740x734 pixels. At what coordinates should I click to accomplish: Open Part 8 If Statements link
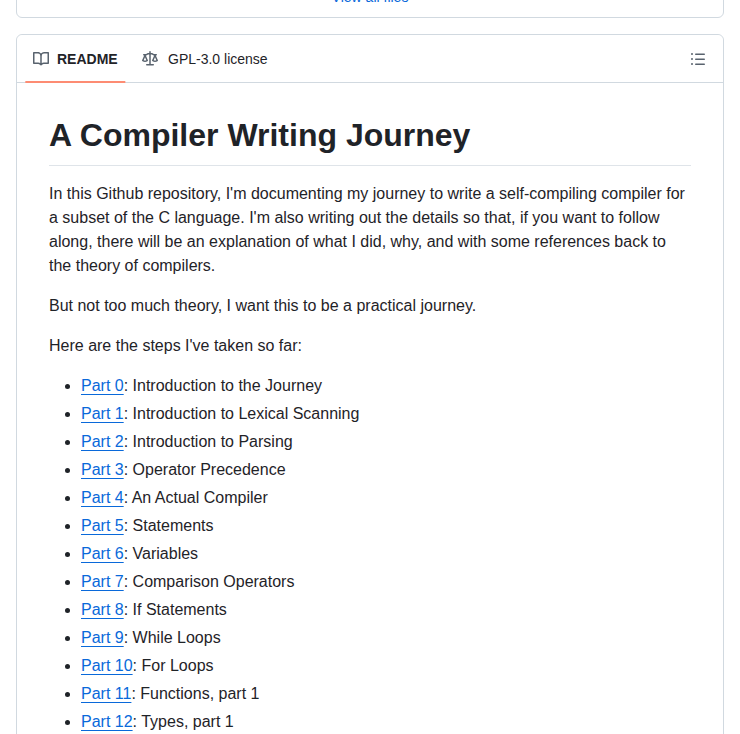coord(102,609)
